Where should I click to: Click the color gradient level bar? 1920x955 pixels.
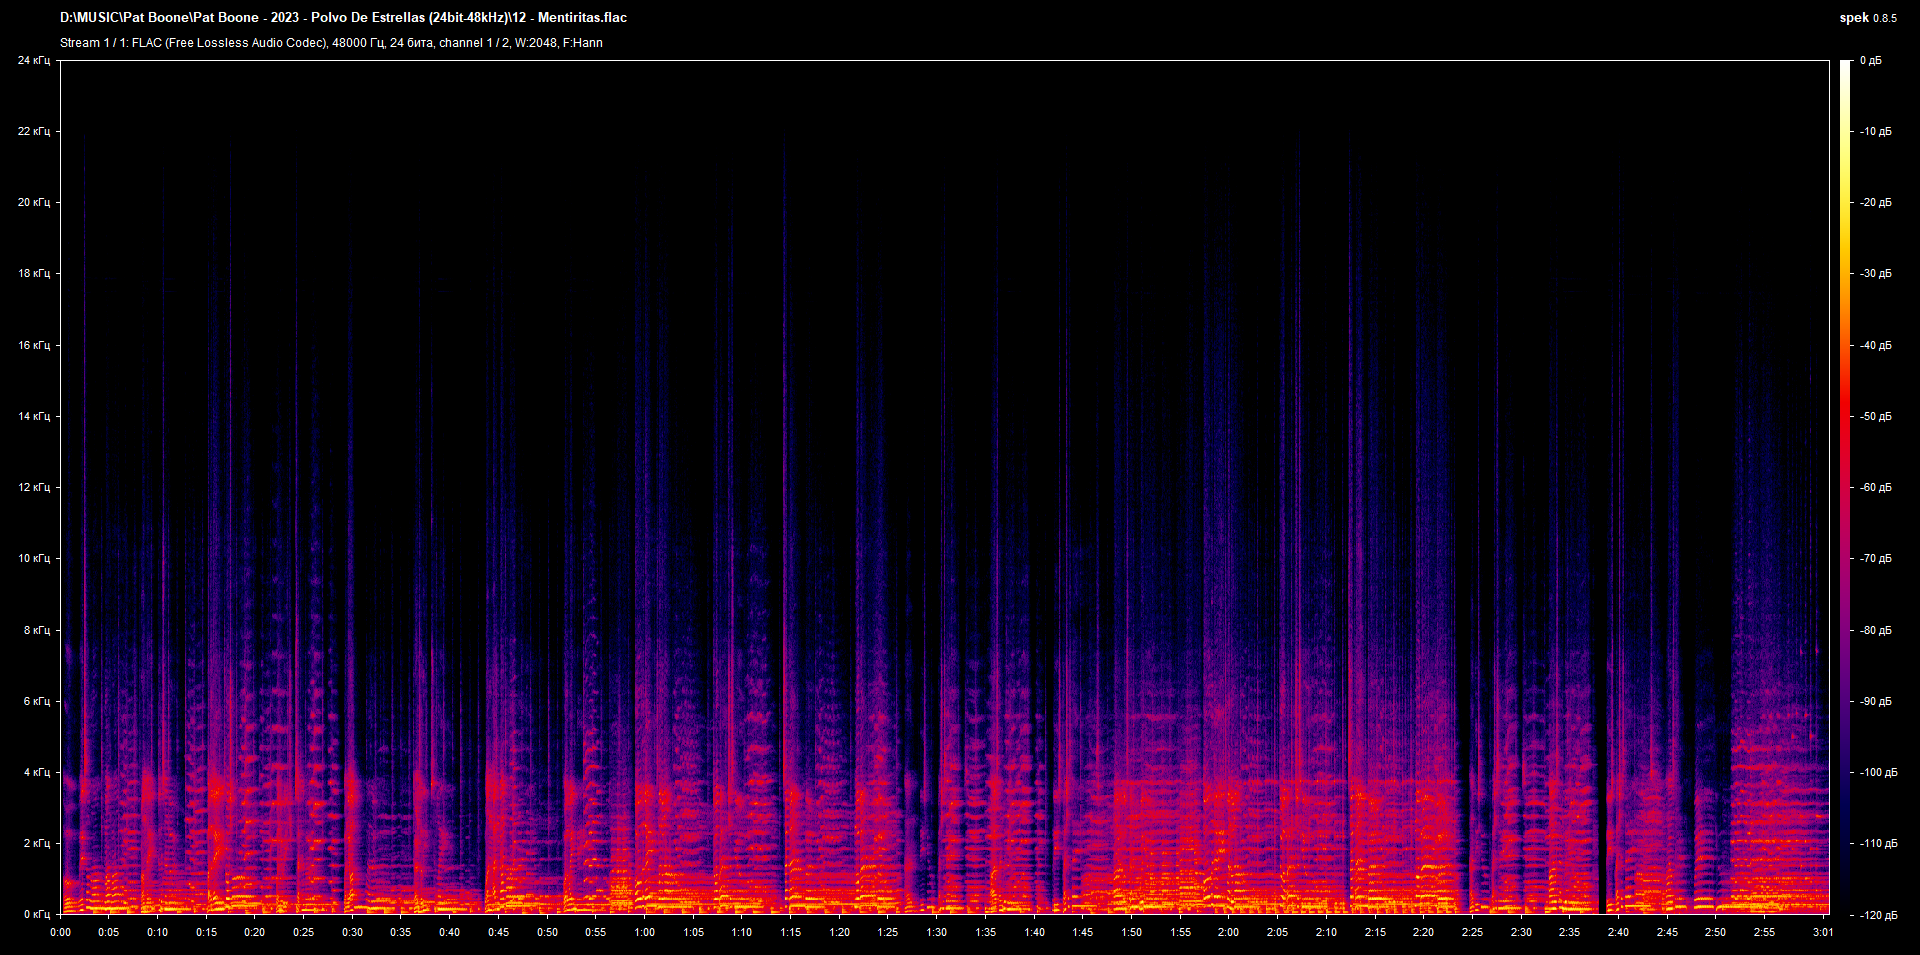click(x=1845, y=487)
